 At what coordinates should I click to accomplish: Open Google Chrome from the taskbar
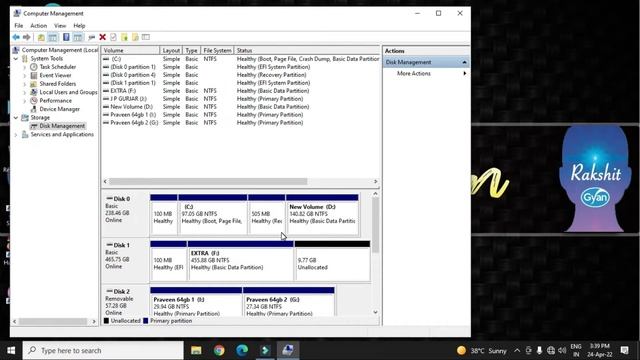click(219, 350)
